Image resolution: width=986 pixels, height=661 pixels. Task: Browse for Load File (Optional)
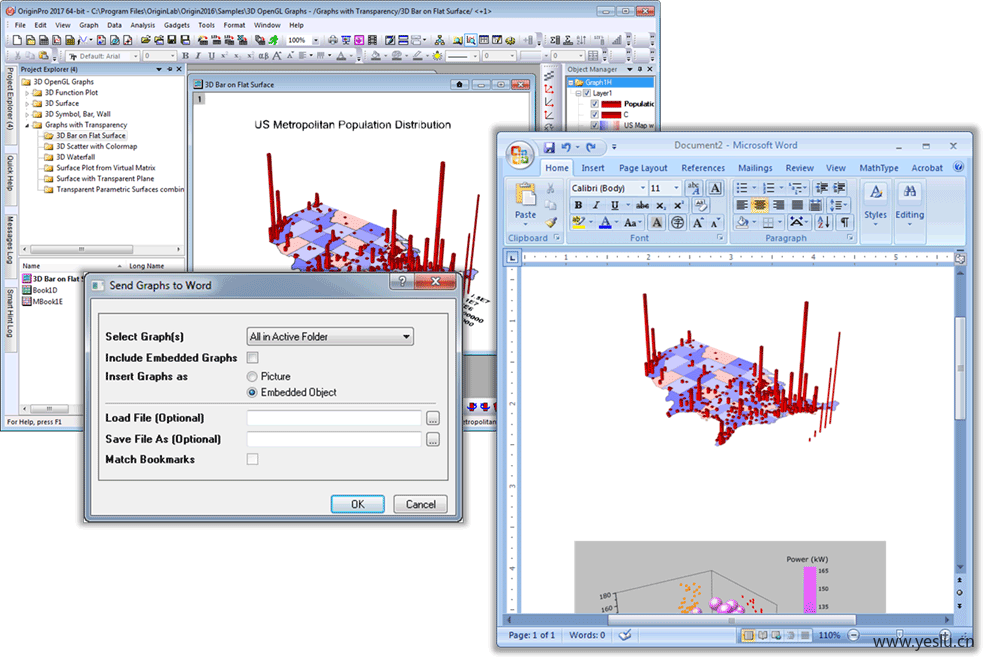point(433,418)
